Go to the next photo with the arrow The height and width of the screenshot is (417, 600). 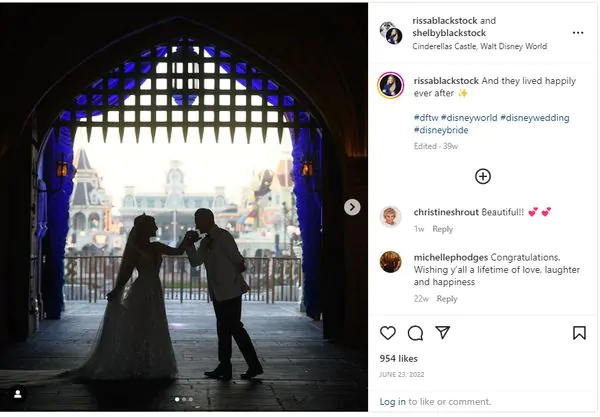352,207
